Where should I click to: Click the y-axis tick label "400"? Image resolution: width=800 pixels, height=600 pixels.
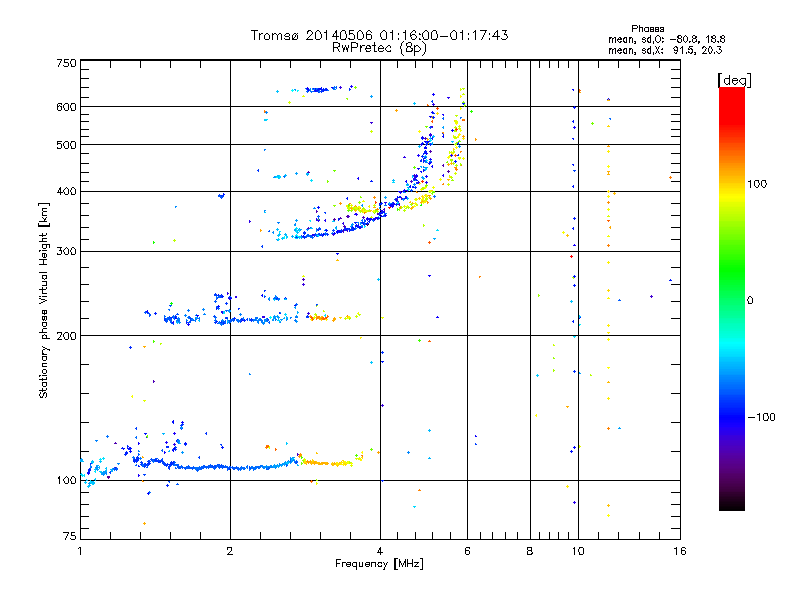(66, 191)
